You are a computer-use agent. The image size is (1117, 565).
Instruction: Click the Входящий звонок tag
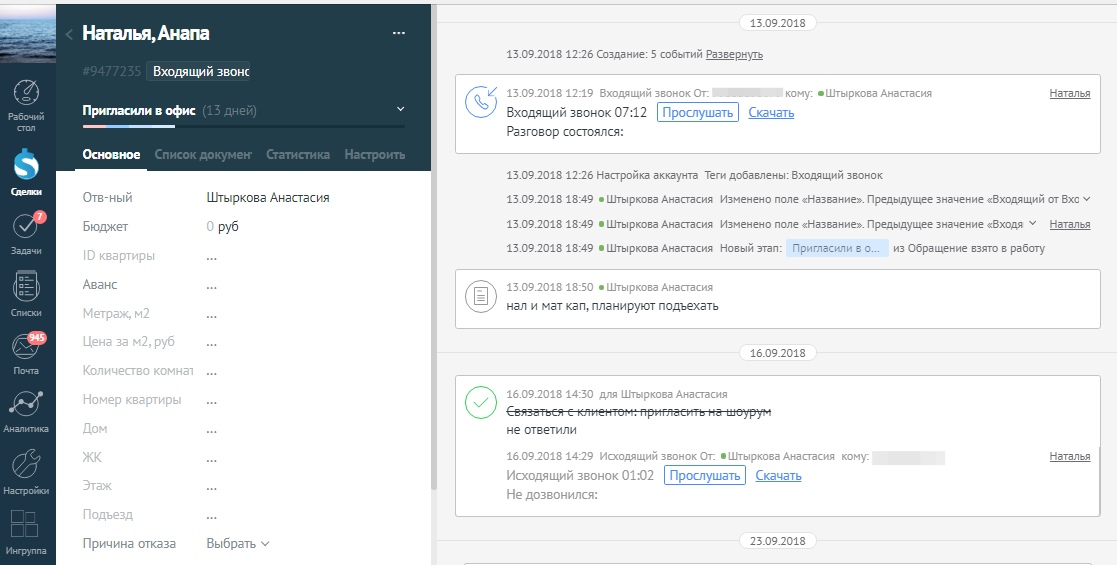point(198,71)
